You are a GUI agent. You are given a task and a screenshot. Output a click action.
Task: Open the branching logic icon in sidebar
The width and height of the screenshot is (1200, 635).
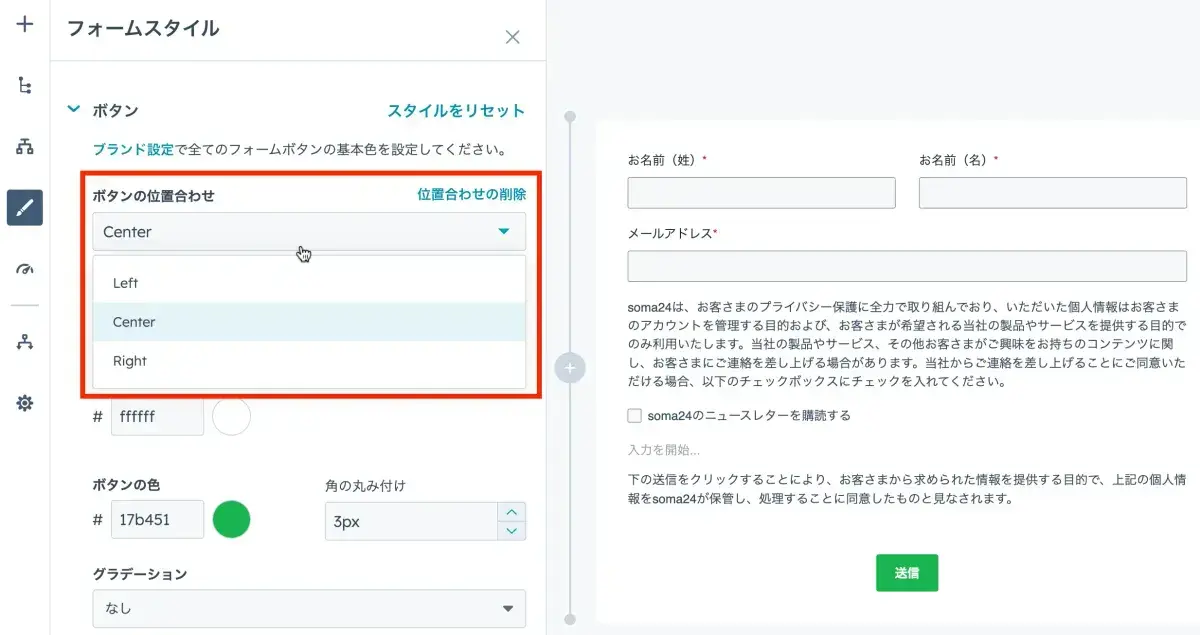[25, 85]
